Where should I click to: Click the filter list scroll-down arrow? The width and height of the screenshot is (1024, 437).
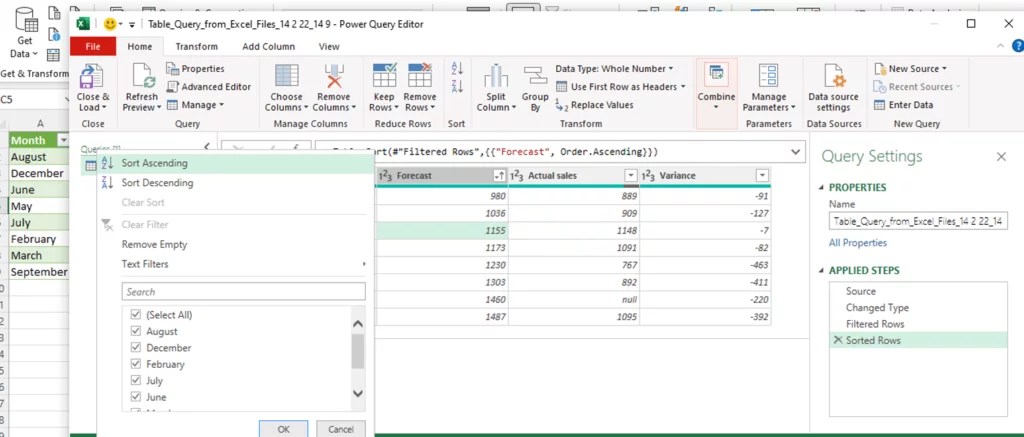point(358,393)
